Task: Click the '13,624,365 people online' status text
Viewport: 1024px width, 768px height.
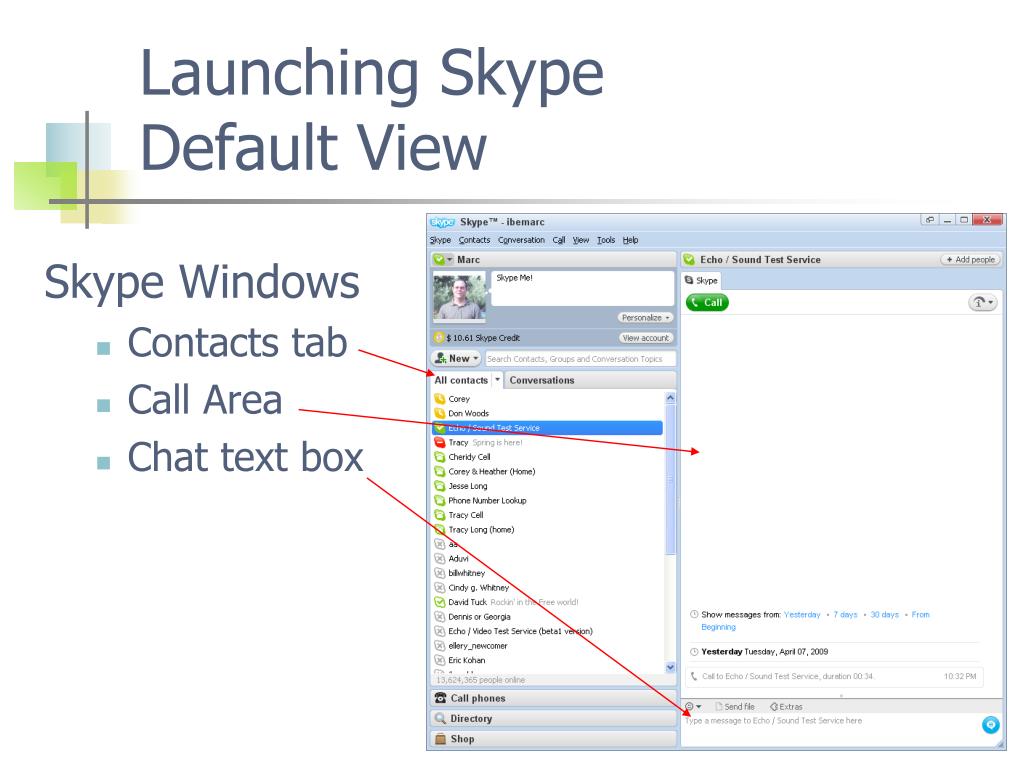Action: (x=481, y=680)
